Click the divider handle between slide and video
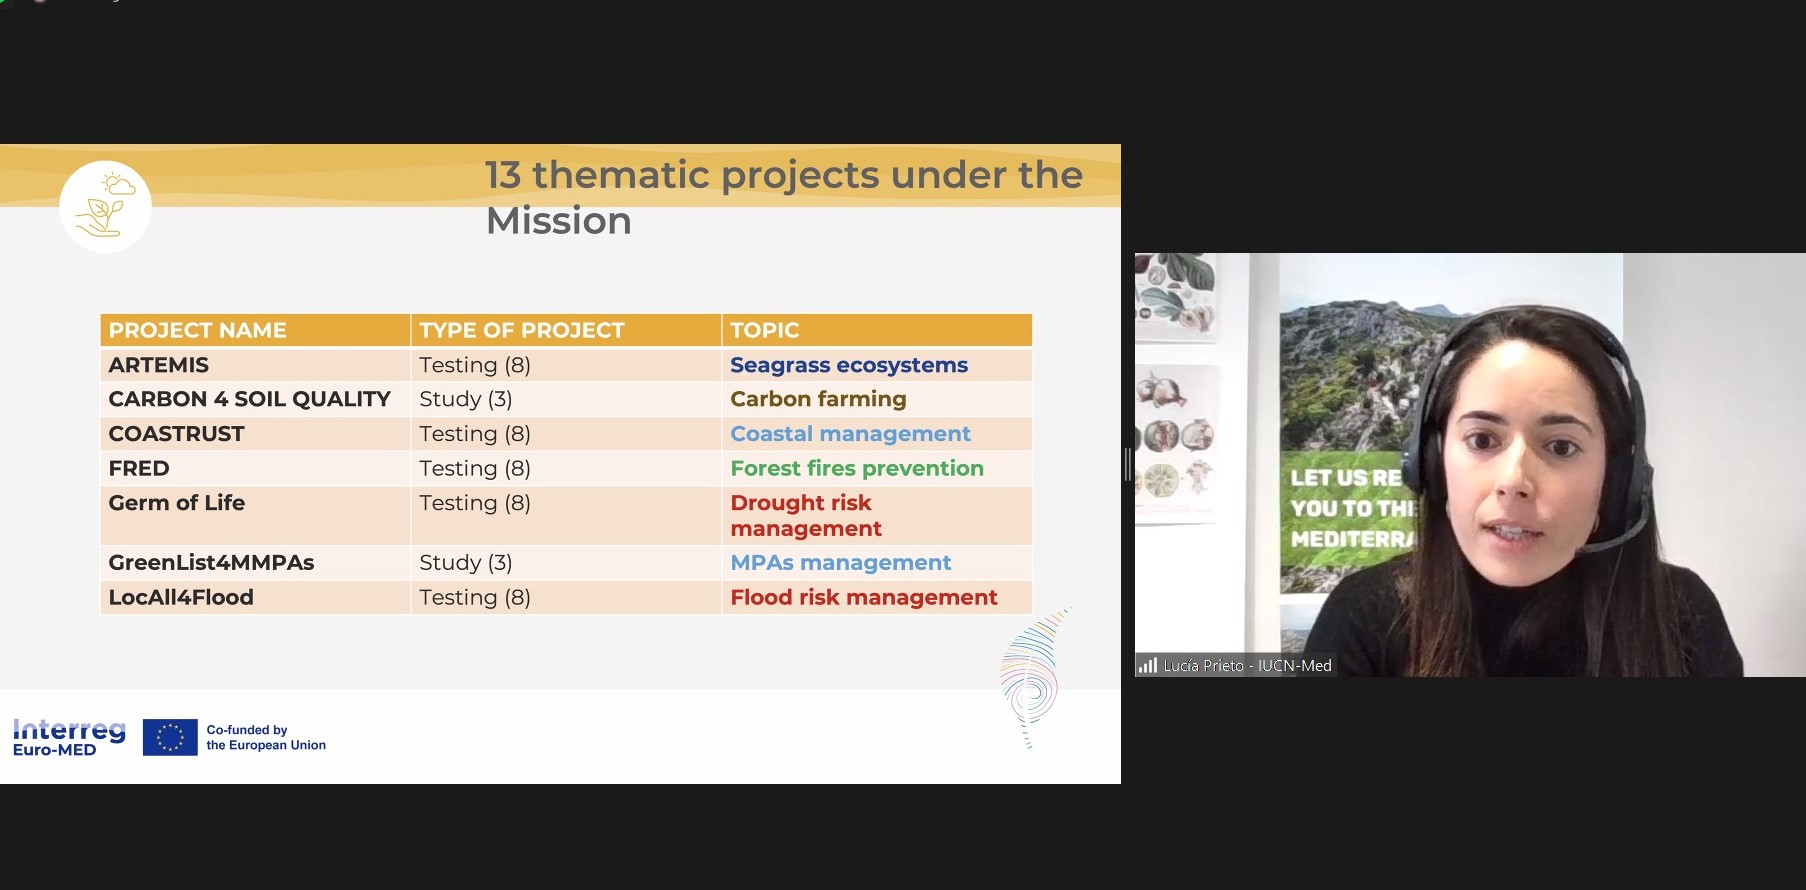The height and width of the screenshot is (890, 1806). 1128,464
